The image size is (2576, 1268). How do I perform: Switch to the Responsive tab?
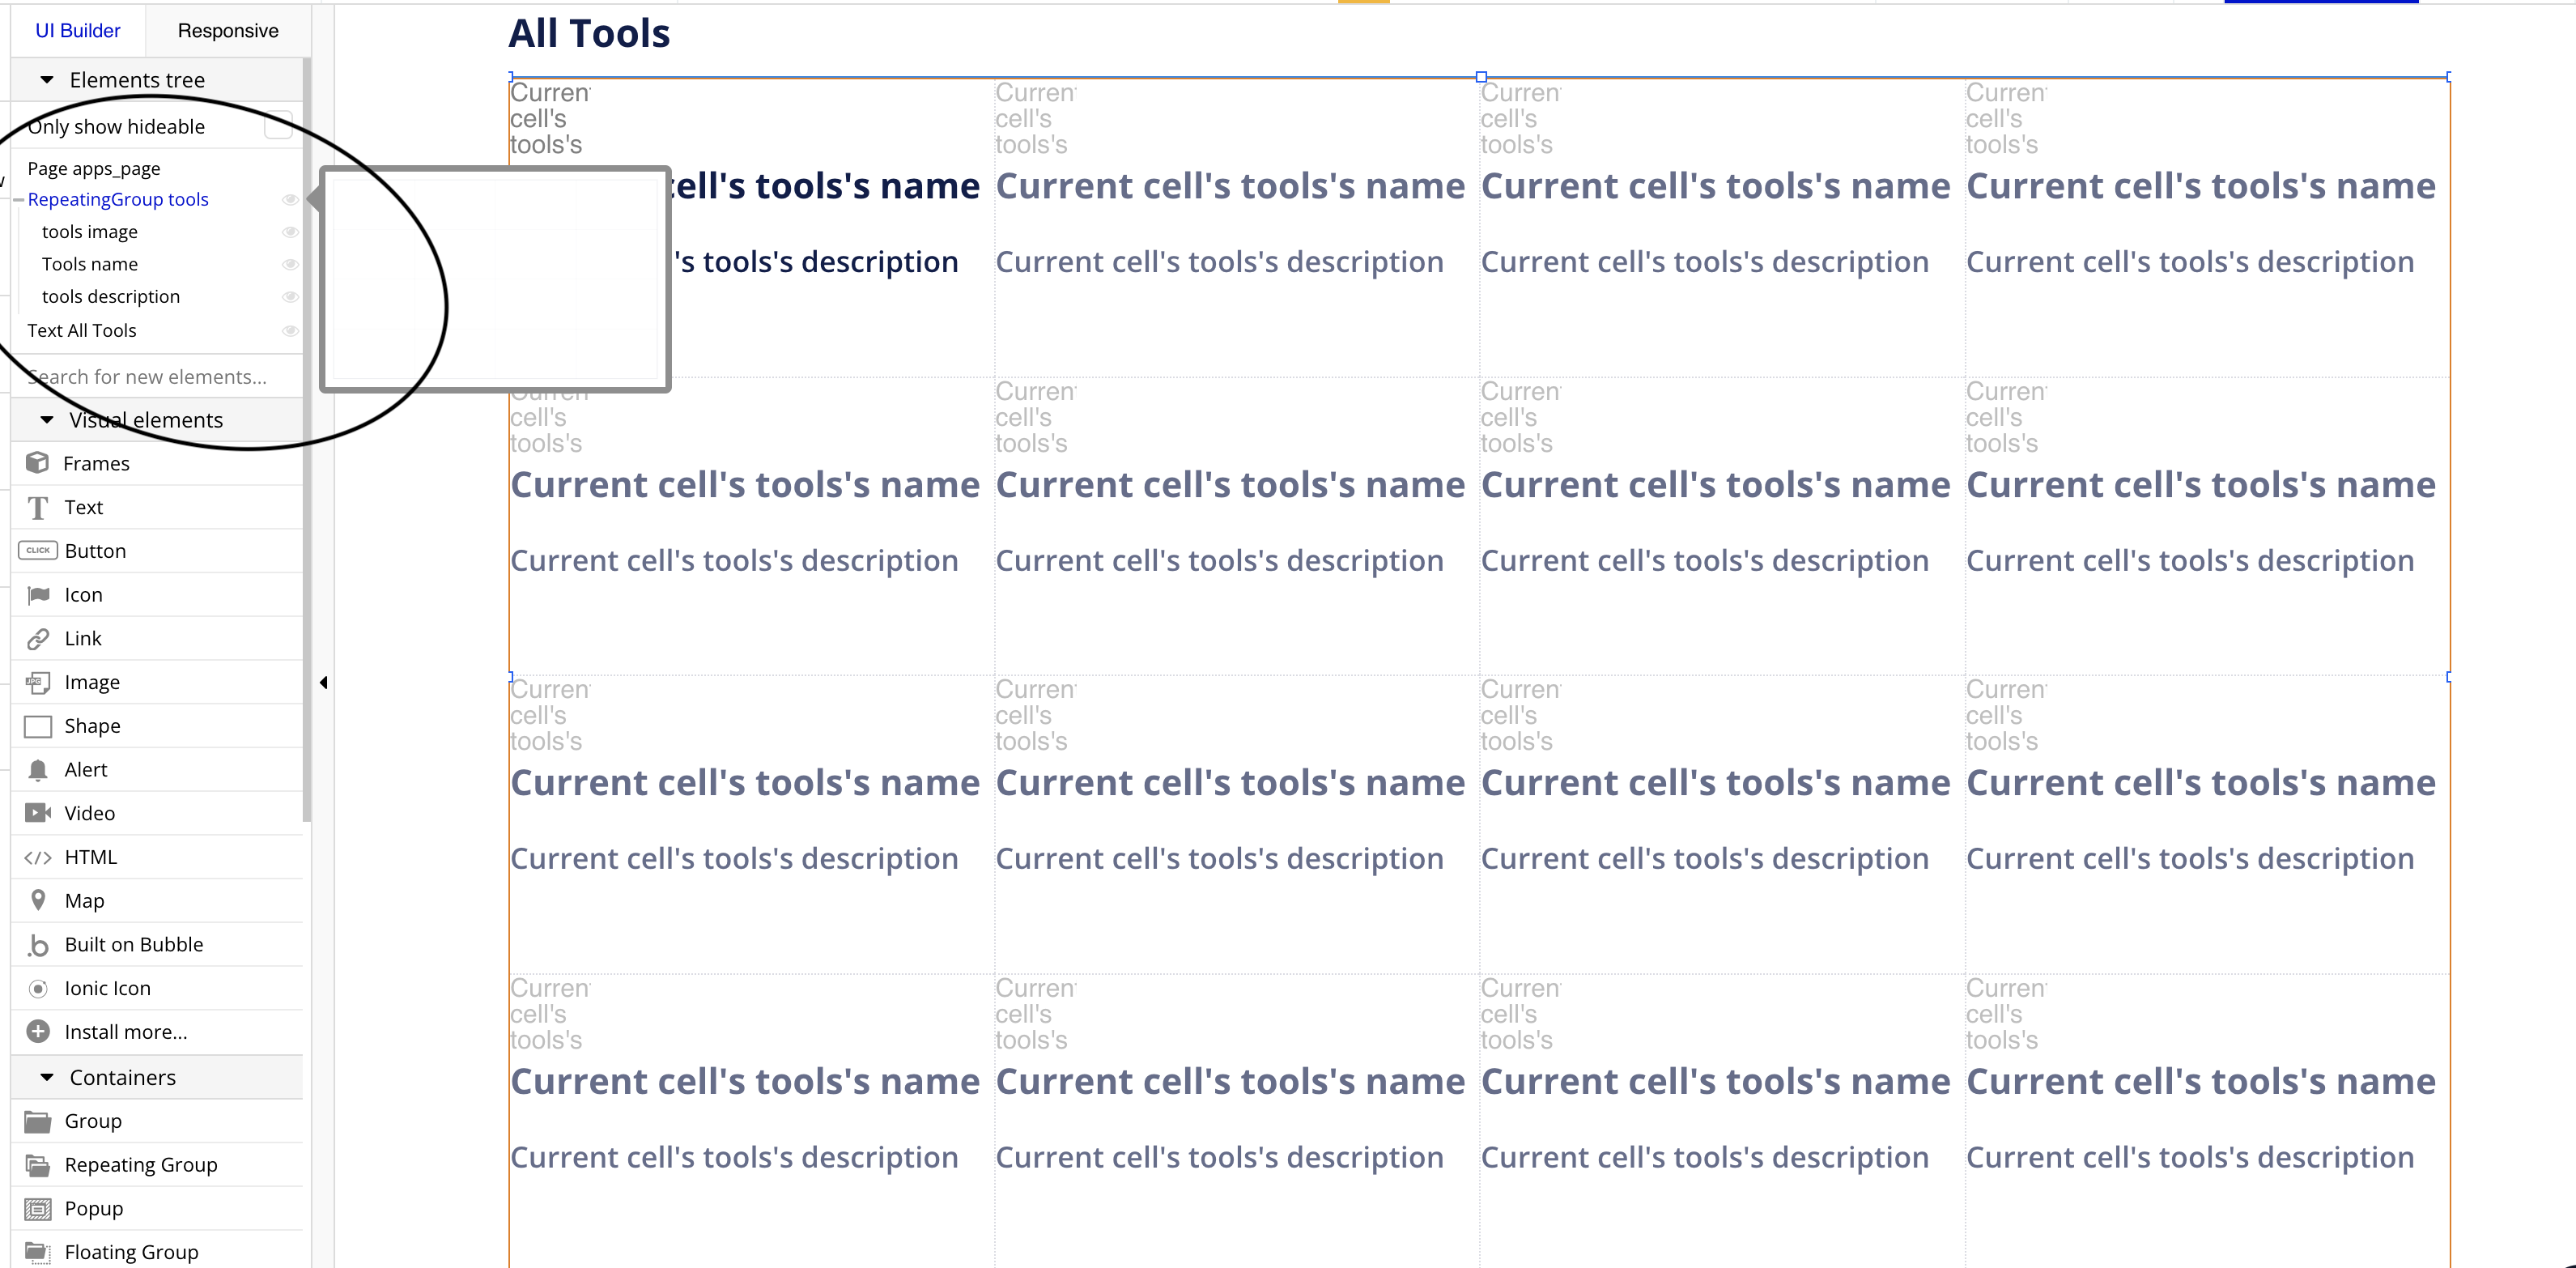[x=228, y=31]
